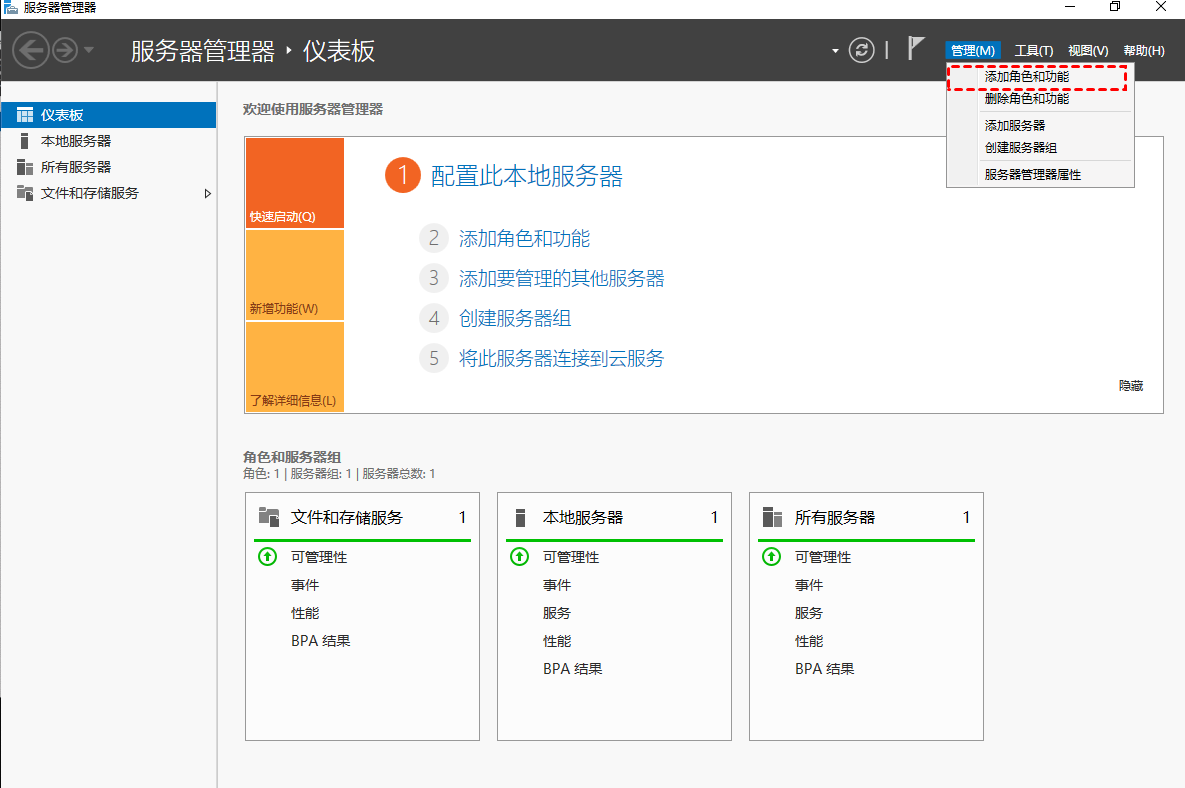The image size is (1185, 788).
Task: Click the back navigation arrow icon
Action: point(31,50)
